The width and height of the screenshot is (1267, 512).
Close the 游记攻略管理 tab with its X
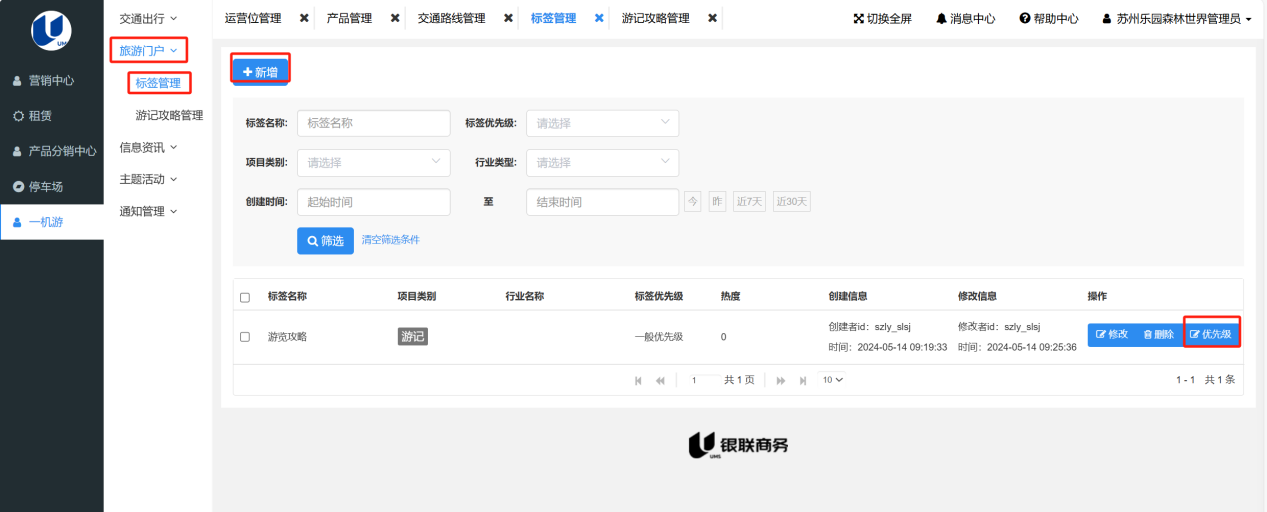point(712,18)
